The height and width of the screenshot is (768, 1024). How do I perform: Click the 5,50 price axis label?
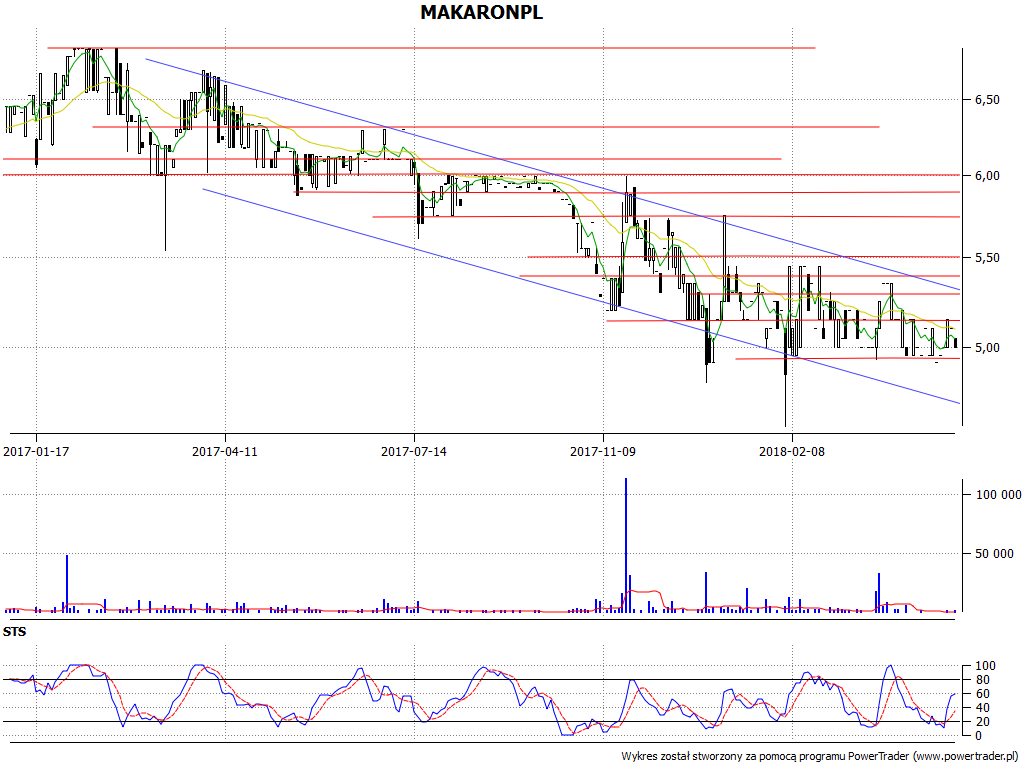pyautogui.click(x=987, y=258)
